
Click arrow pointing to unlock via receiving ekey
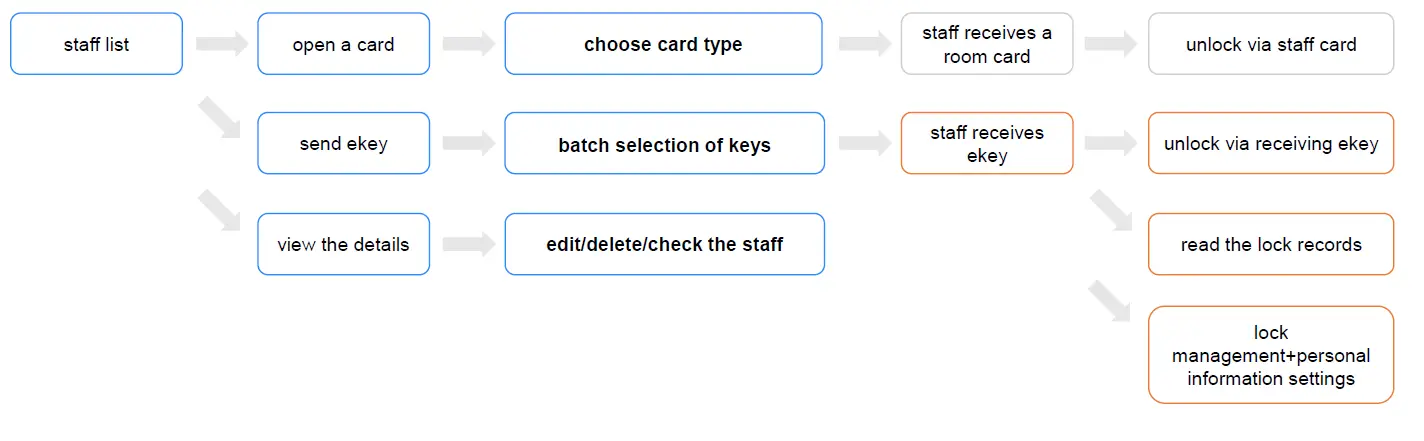(1110, 143)
